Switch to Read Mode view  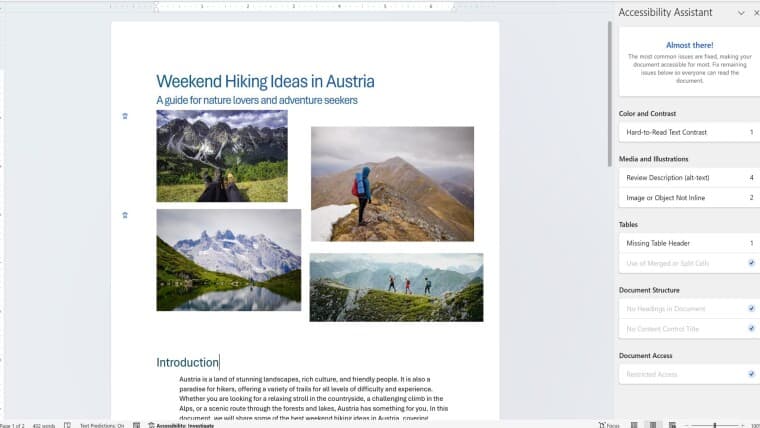634,425
